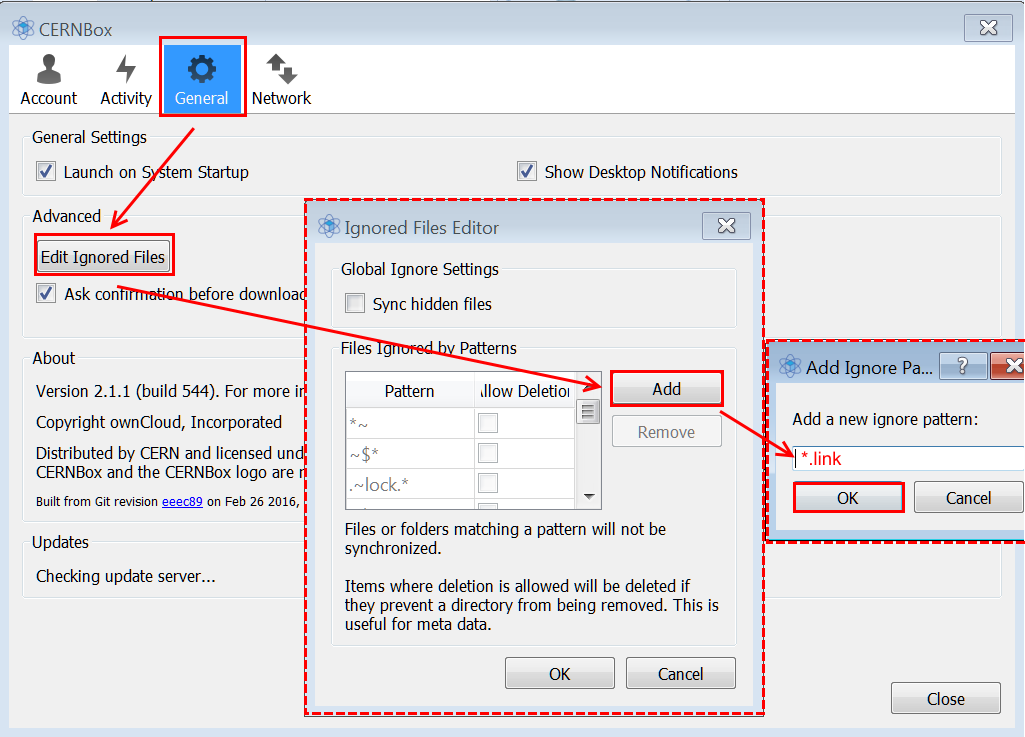Close the Add Ignore Pattern dialog
Screen dimensions: 1025x737
(x=1011, y=366)
